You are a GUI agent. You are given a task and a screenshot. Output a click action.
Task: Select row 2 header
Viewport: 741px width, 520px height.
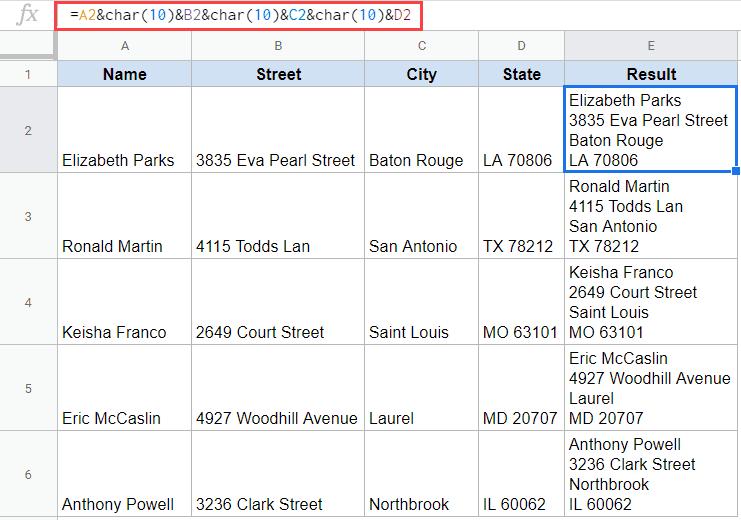(x=28, y=130)
